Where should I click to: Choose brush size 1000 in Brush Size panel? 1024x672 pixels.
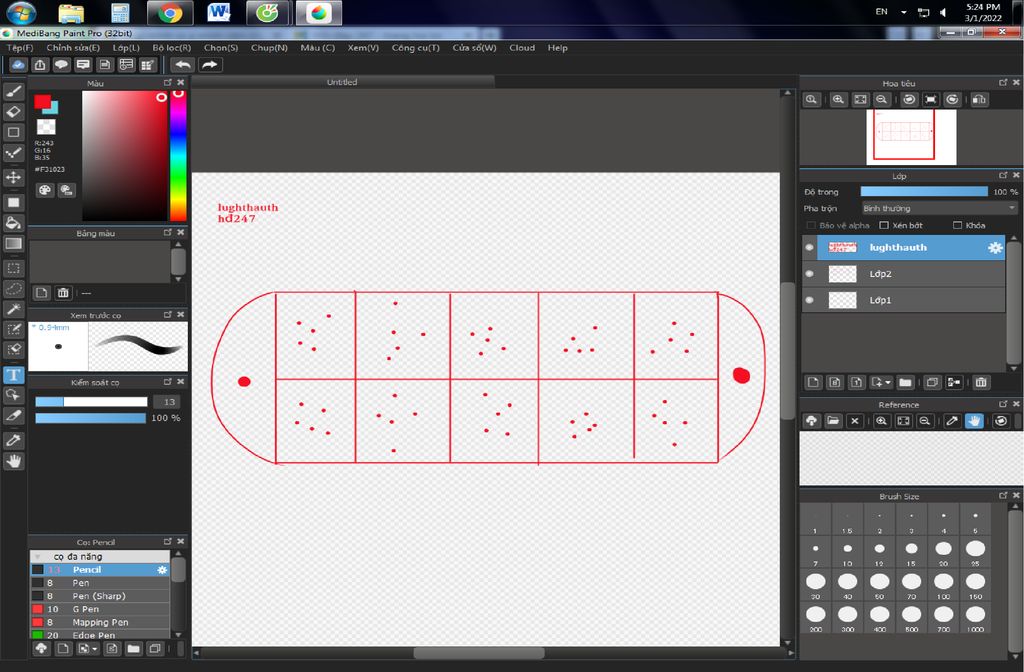click(x=975, y=617)
